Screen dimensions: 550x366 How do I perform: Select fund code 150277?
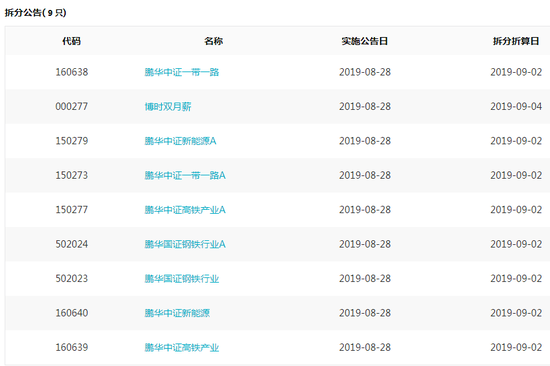pyautogui.click(x=72, y=210)
